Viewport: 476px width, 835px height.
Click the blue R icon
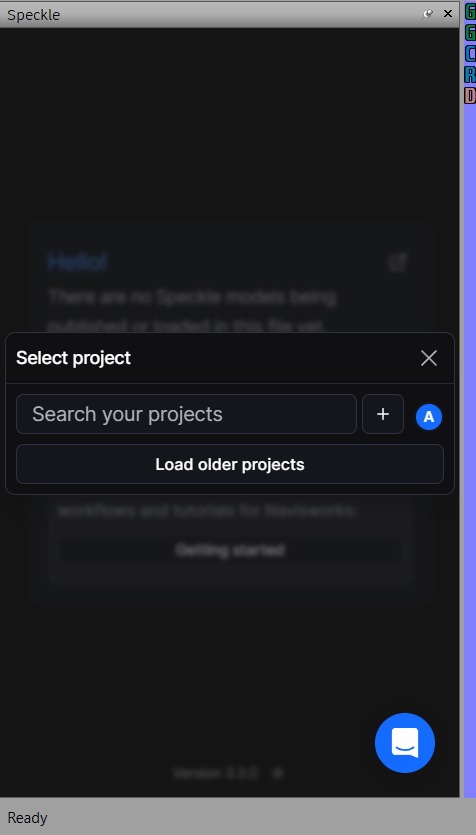coord(470,74)
